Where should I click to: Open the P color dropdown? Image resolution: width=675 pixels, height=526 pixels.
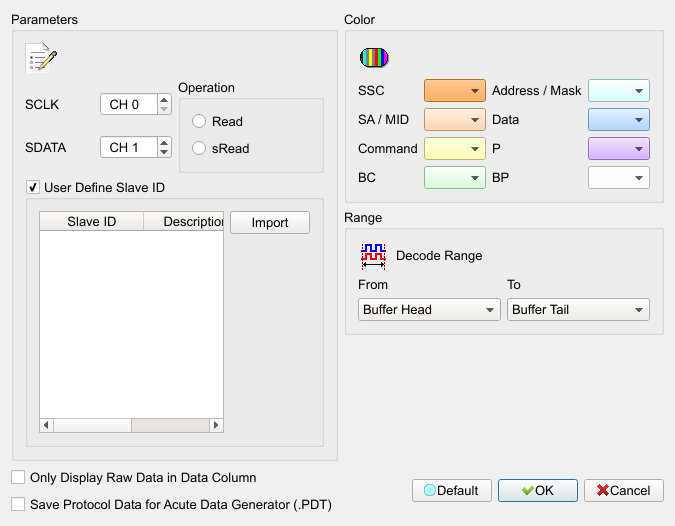tap(619, 149)
